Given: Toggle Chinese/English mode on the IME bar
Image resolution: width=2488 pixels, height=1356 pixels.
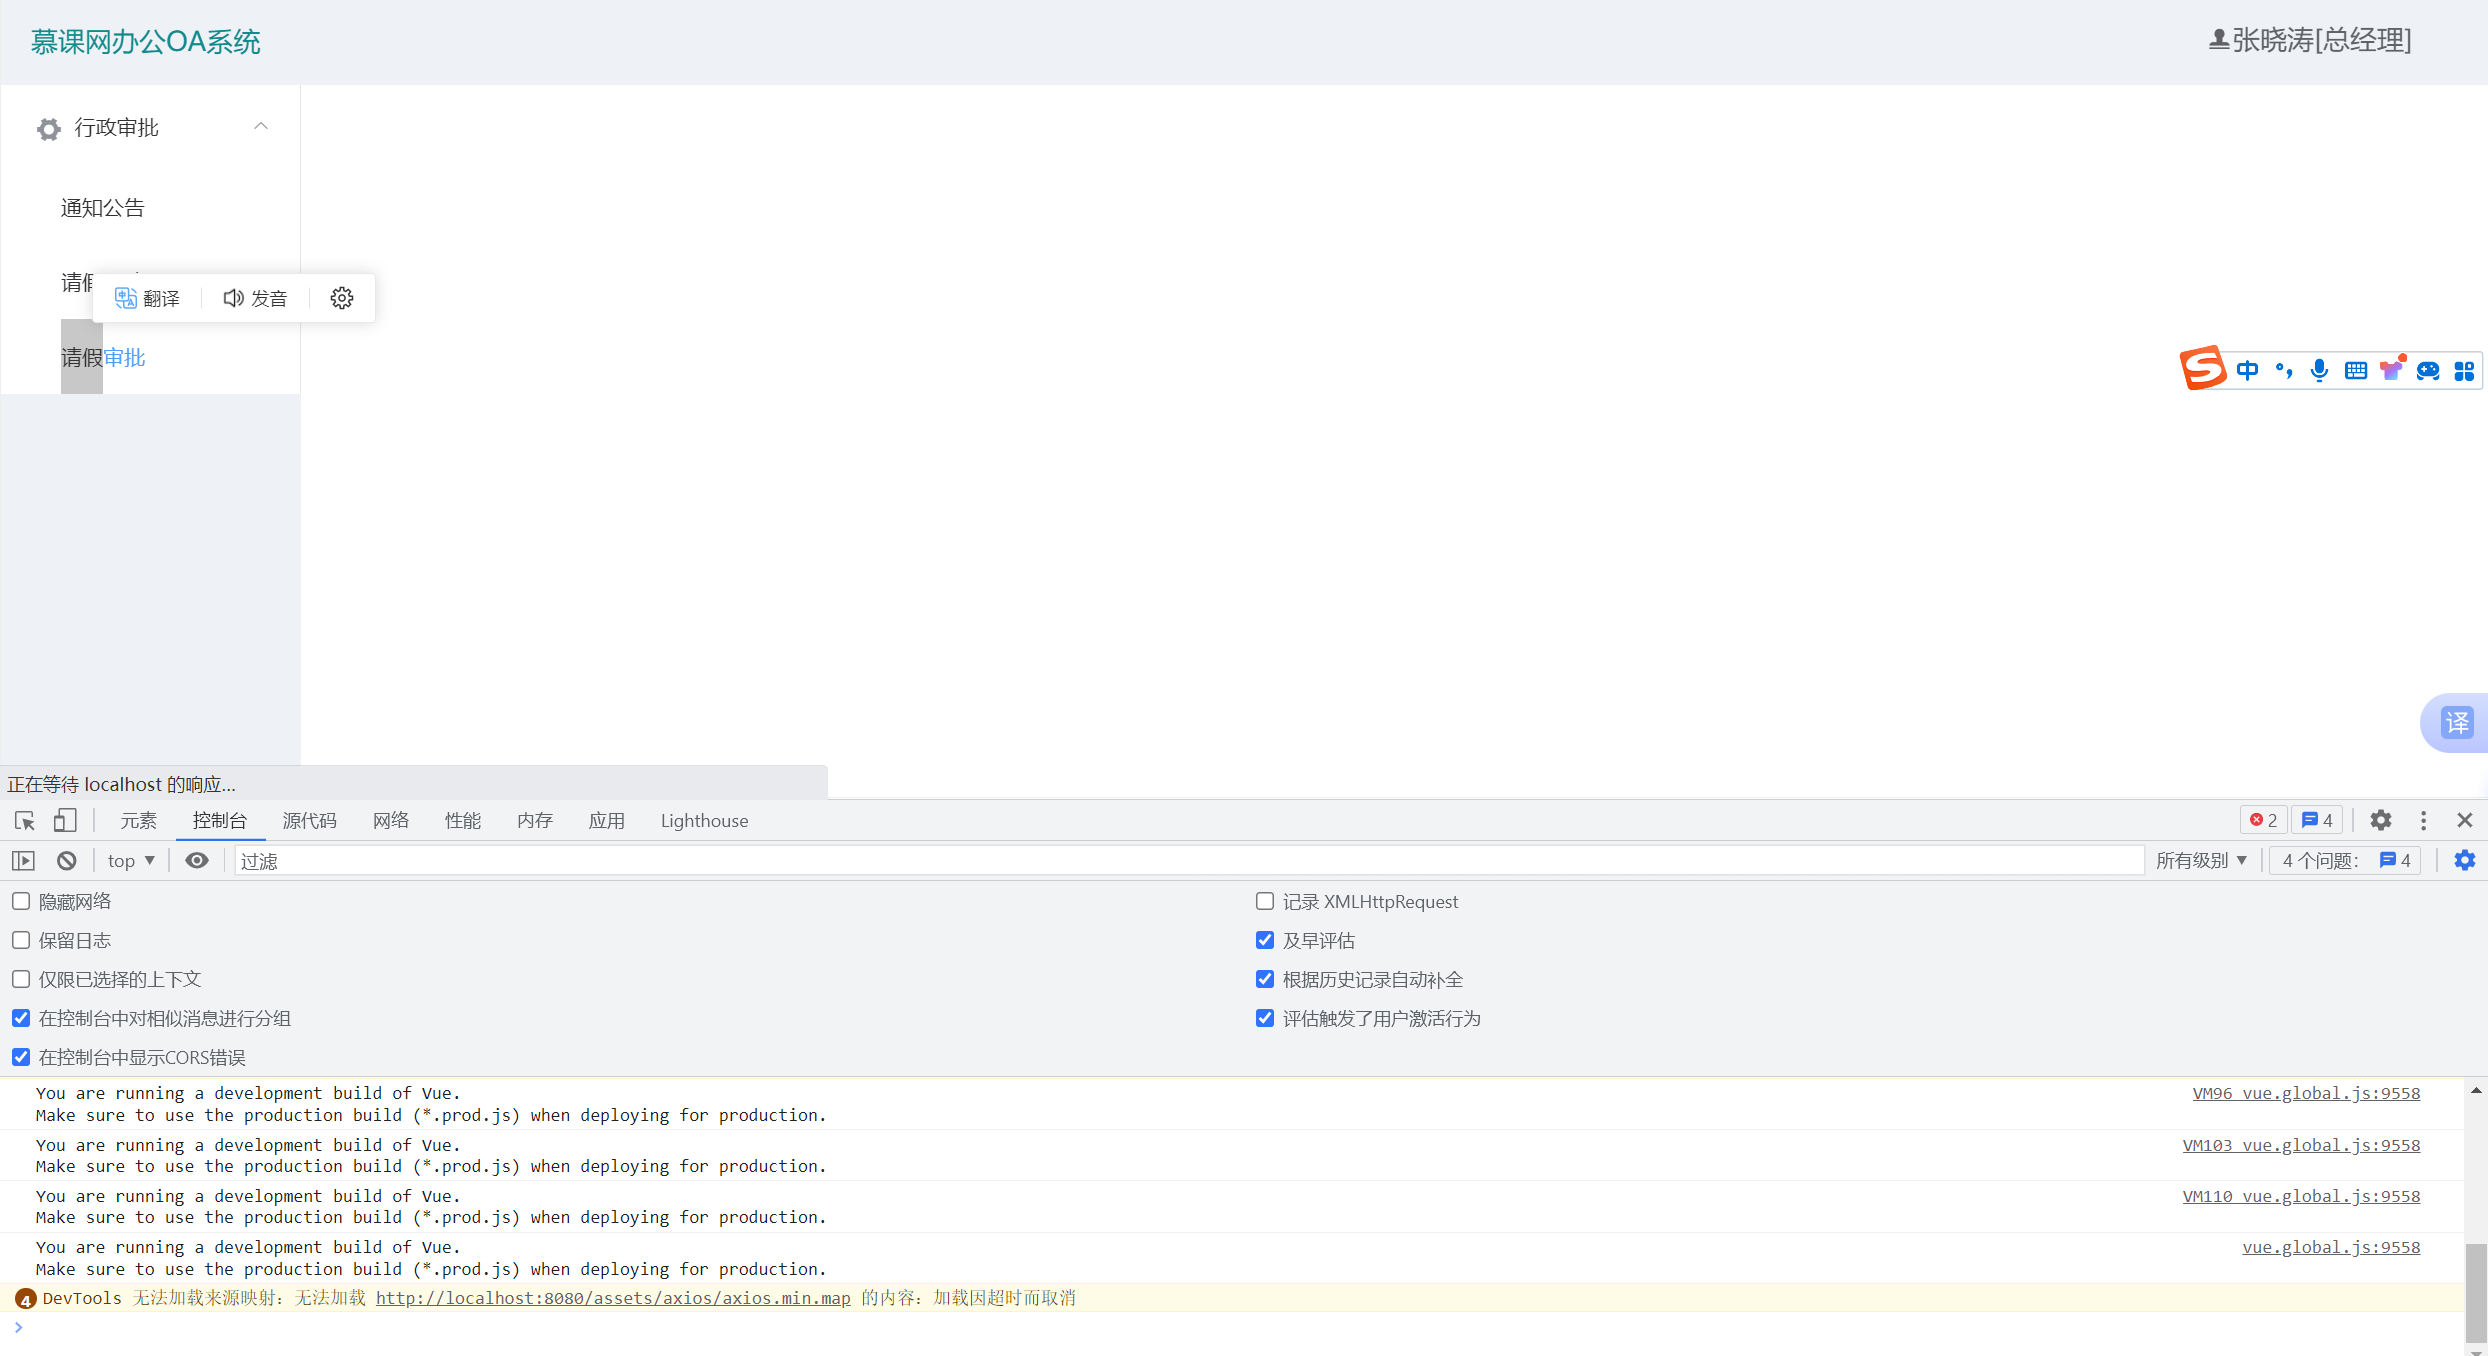Looking at the screenshot, I should coord(2247,371).
